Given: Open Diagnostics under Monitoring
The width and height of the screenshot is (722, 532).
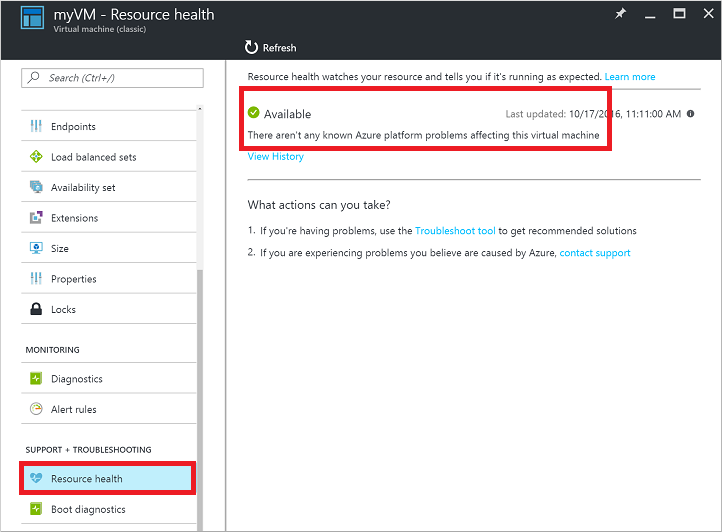Looking at the screenshot, I should 109,379.
